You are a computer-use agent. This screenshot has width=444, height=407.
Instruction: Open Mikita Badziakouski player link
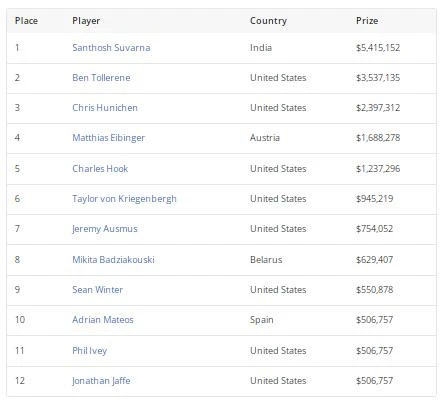click(113, 260)
